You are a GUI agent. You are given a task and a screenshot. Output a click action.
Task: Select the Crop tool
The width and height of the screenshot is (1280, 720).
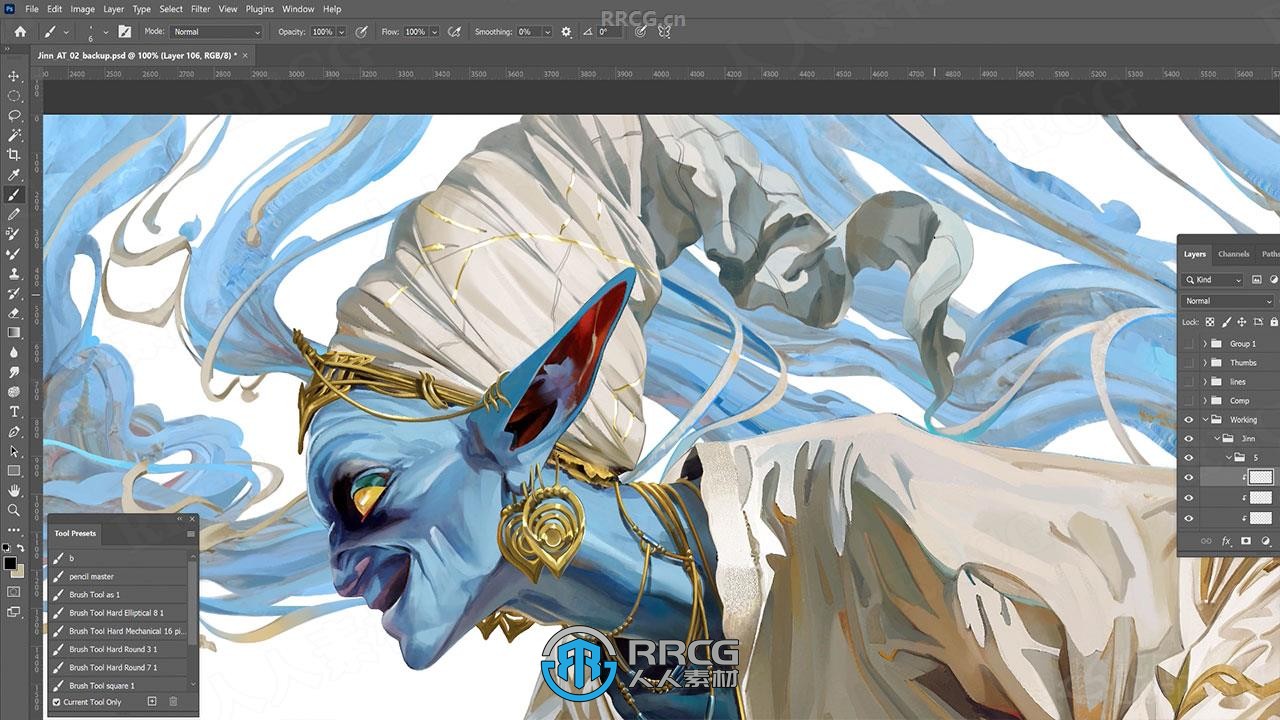tap(14, 155)
